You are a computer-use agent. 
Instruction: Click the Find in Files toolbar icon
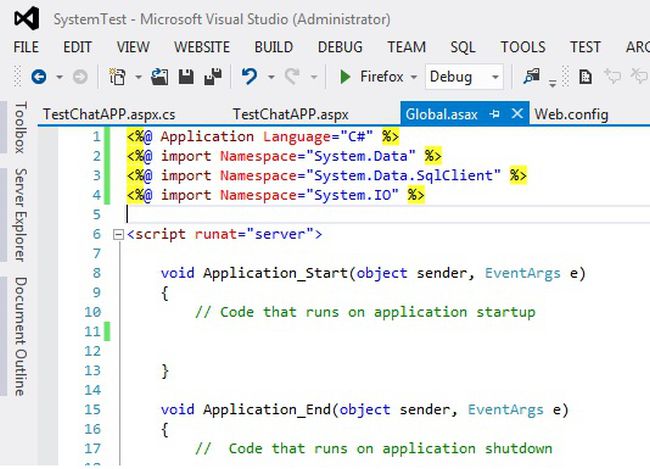tap(531, 77)
